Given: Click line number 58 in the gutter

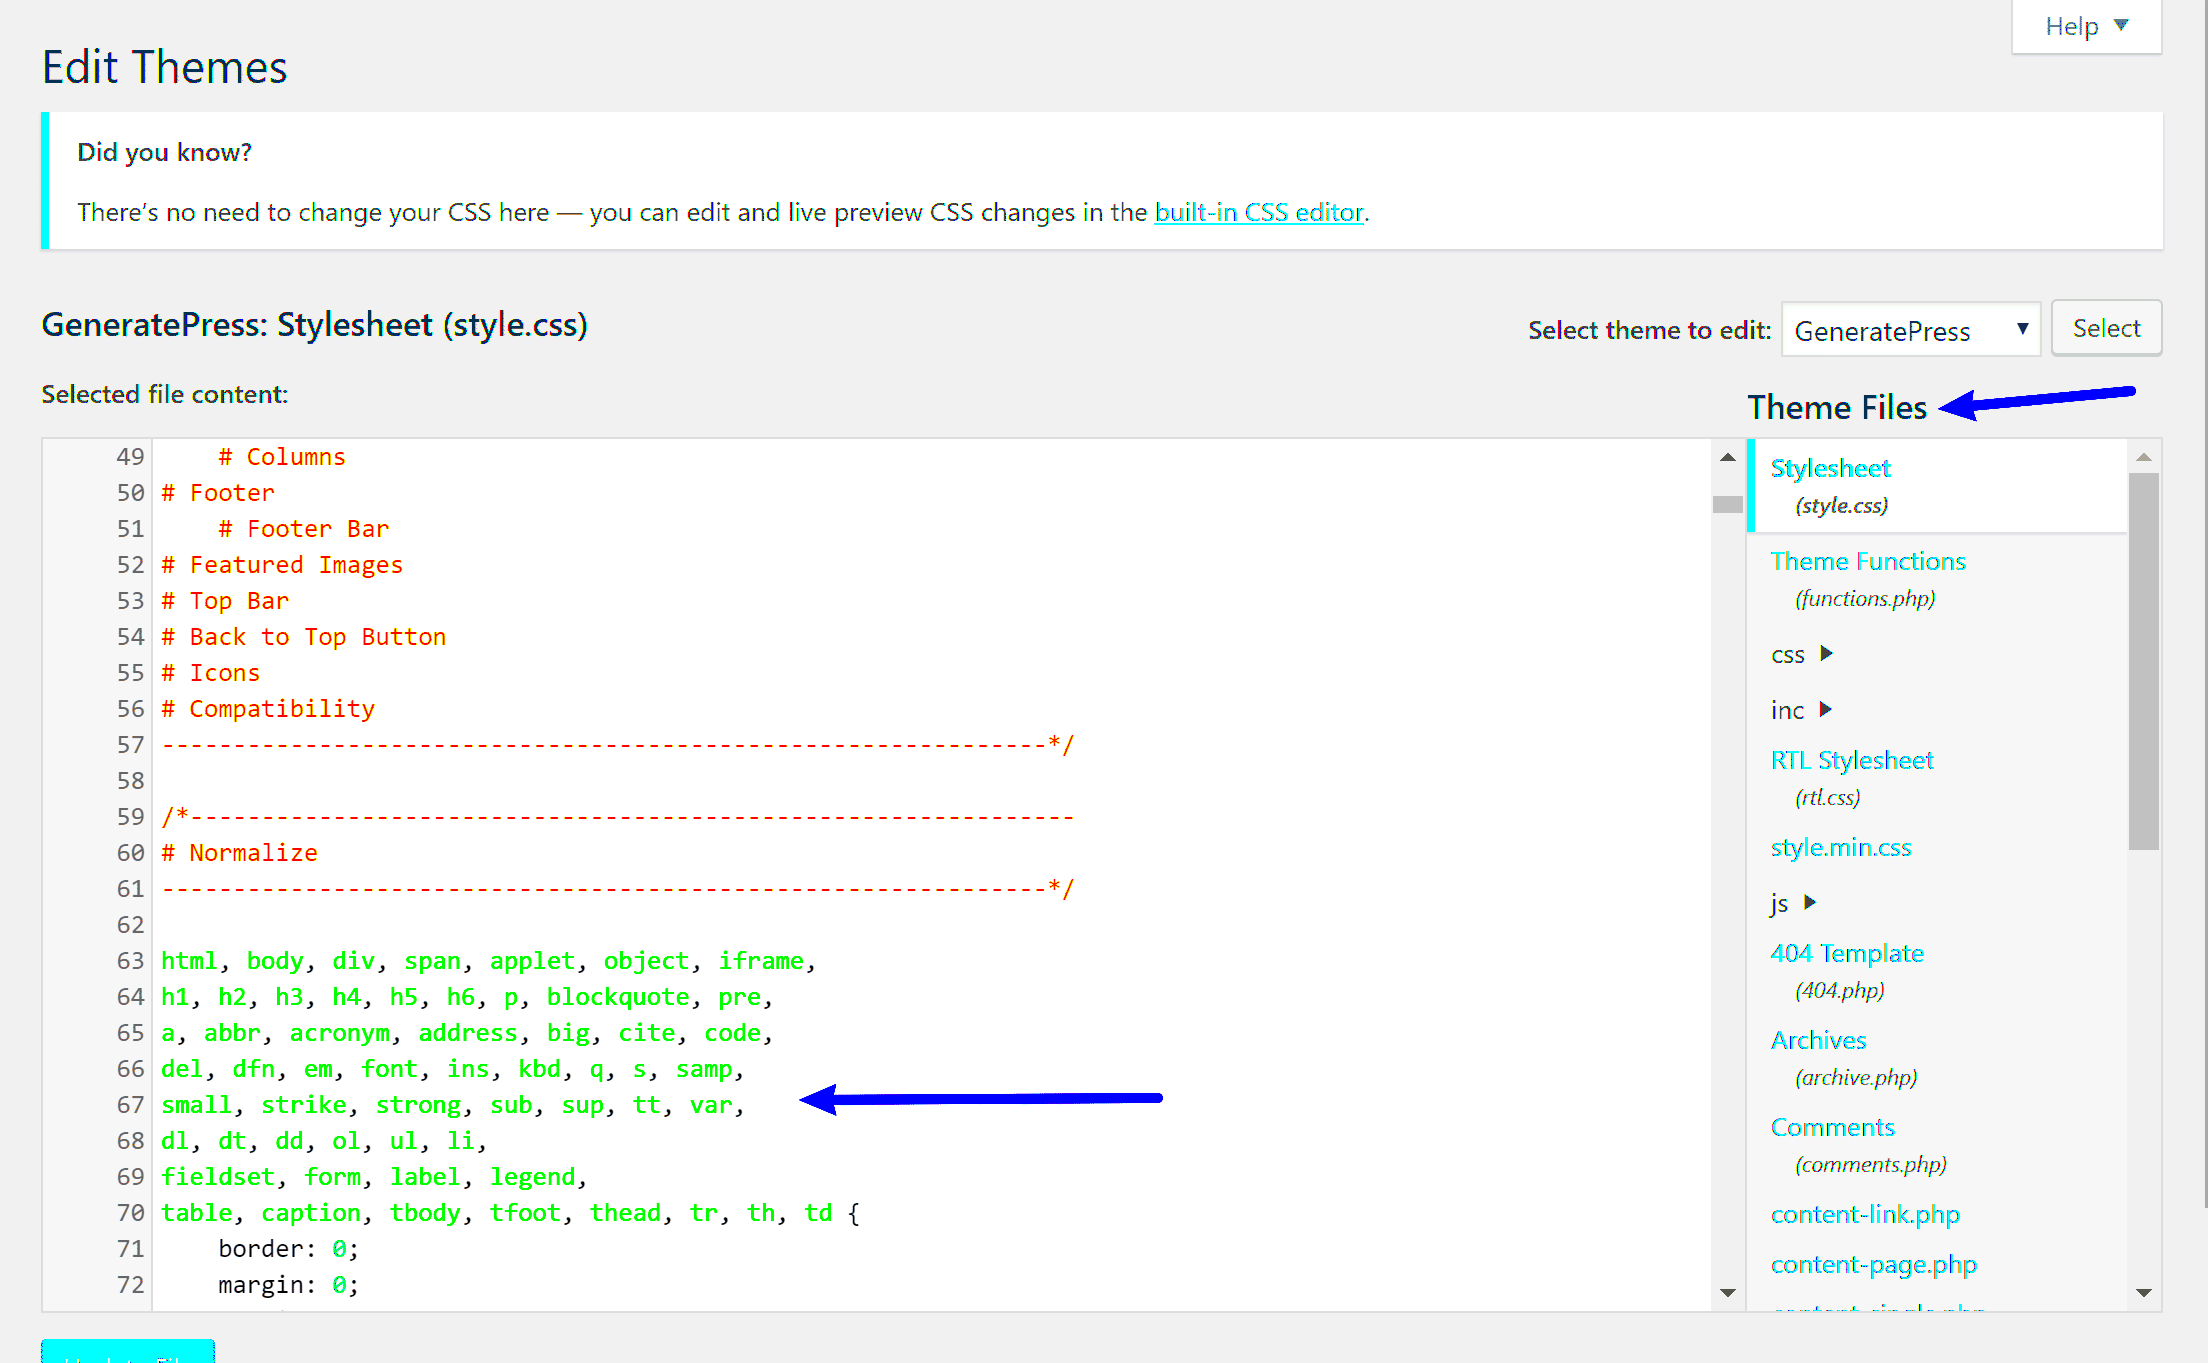Looking at the screenshot, I should [130, 780].
